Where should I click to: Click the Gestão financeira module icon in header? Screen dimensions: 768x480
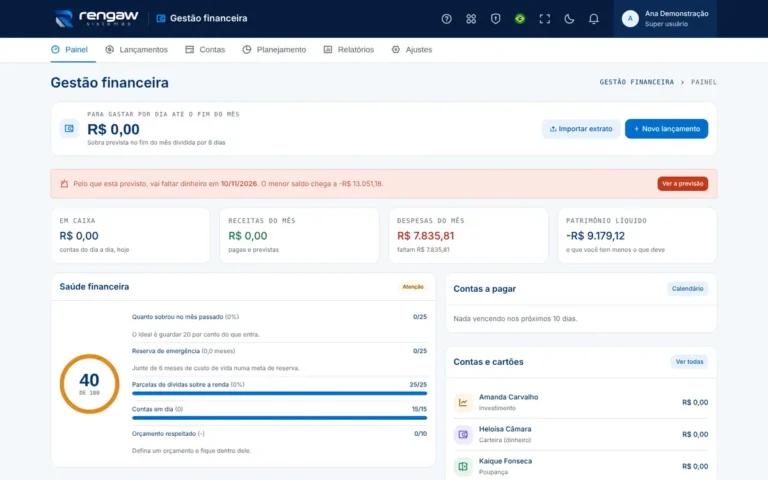(x=161, y=19)
